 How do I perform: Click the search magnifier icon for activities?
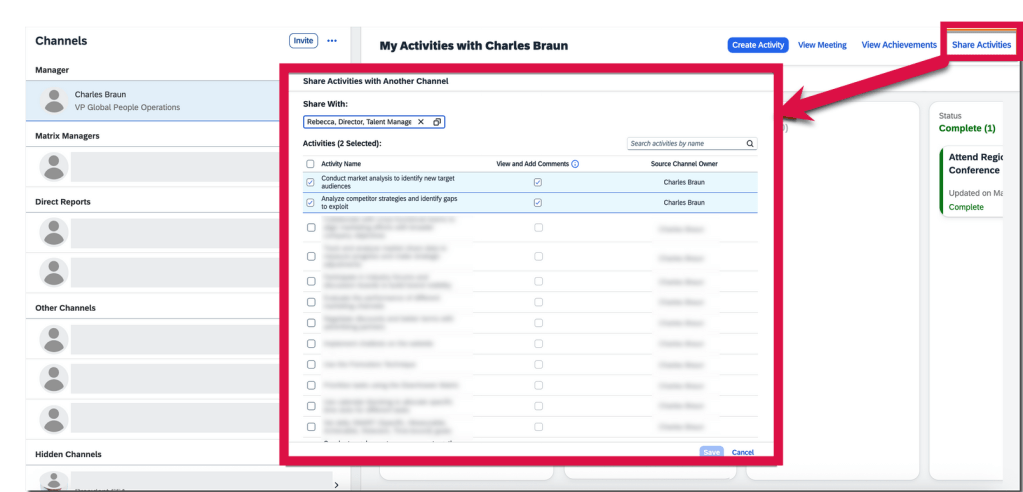[x=750, y=144]
